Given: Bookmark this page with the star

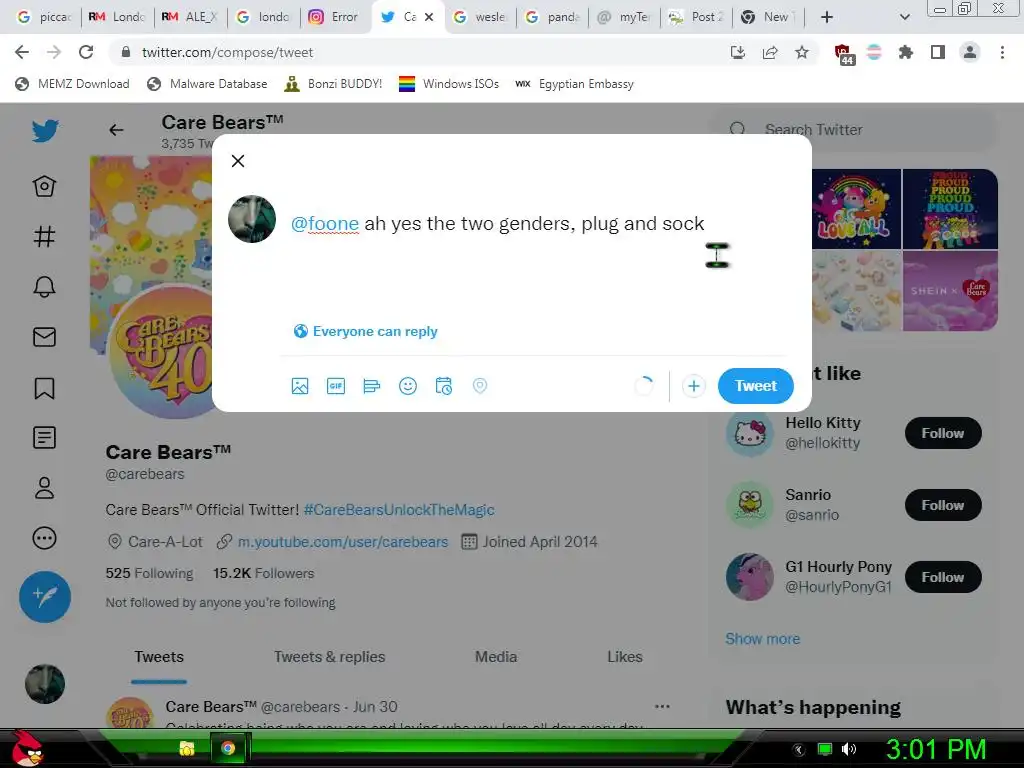Looking at the screenshot, I should point(802,52).
